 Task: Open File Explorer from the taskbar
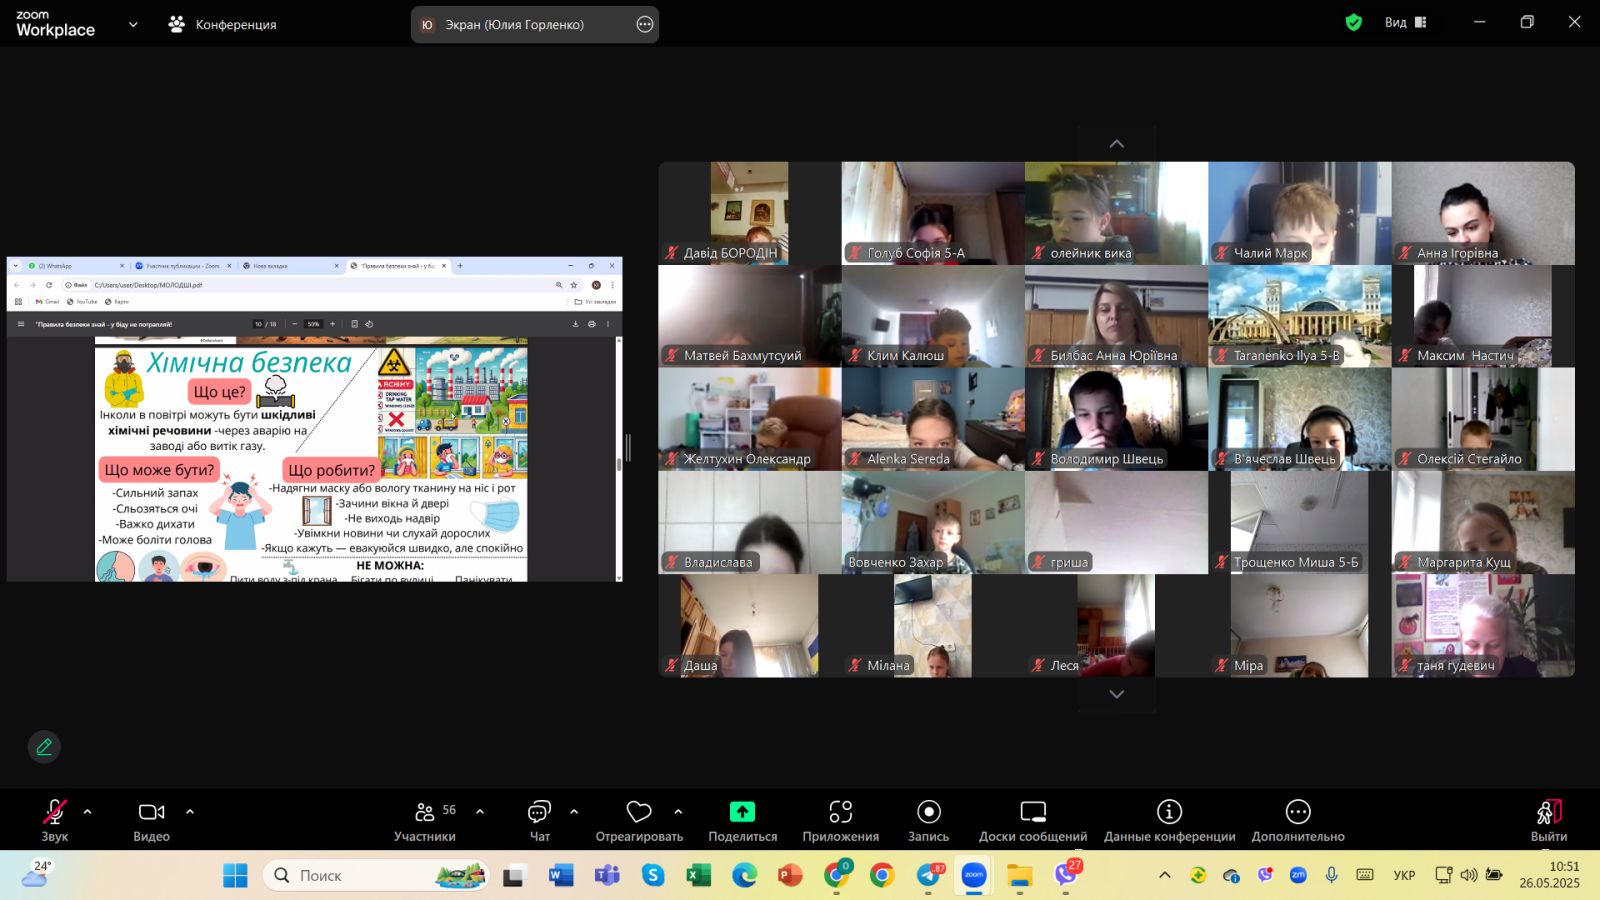point(1020,876)
